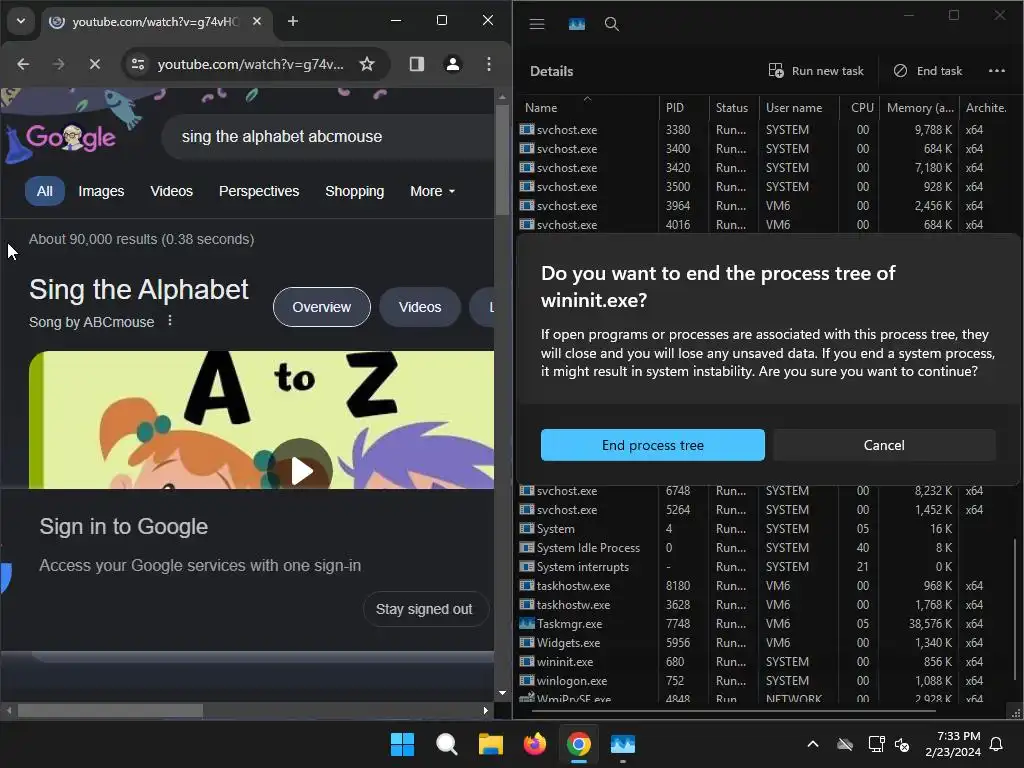This screenshot has width=1024, height=768.
Task: Open taskbar Search
Action: [x=447, y=744]
